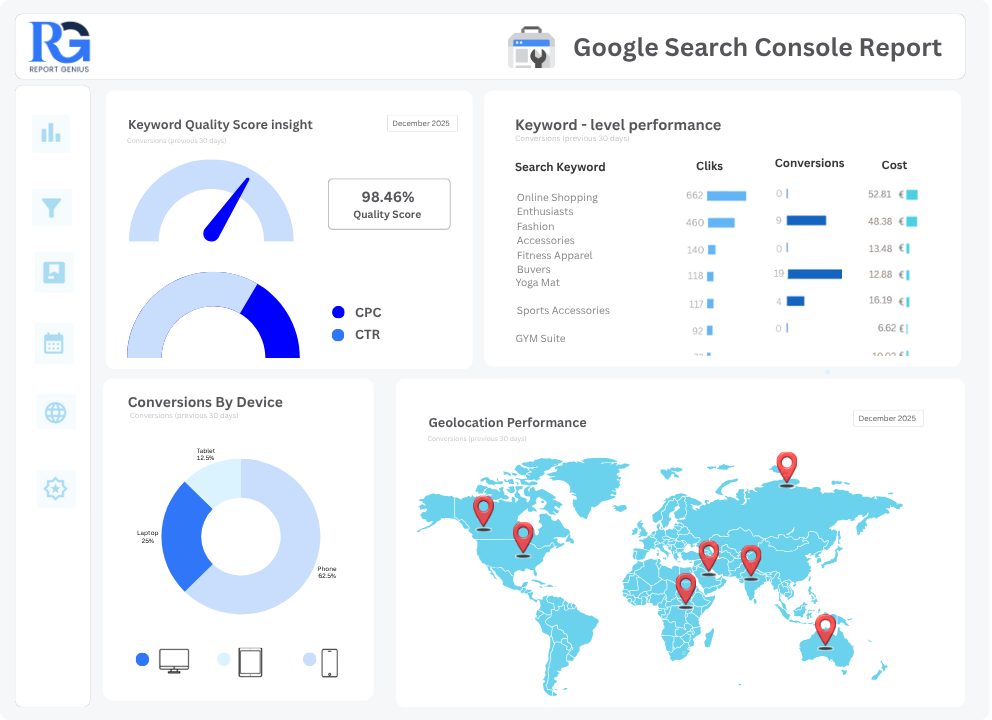The width and height of the screenshot is (992, 720).
Task: Click the 98.46% Quality Score box
Action: click(x=389, y=204)
